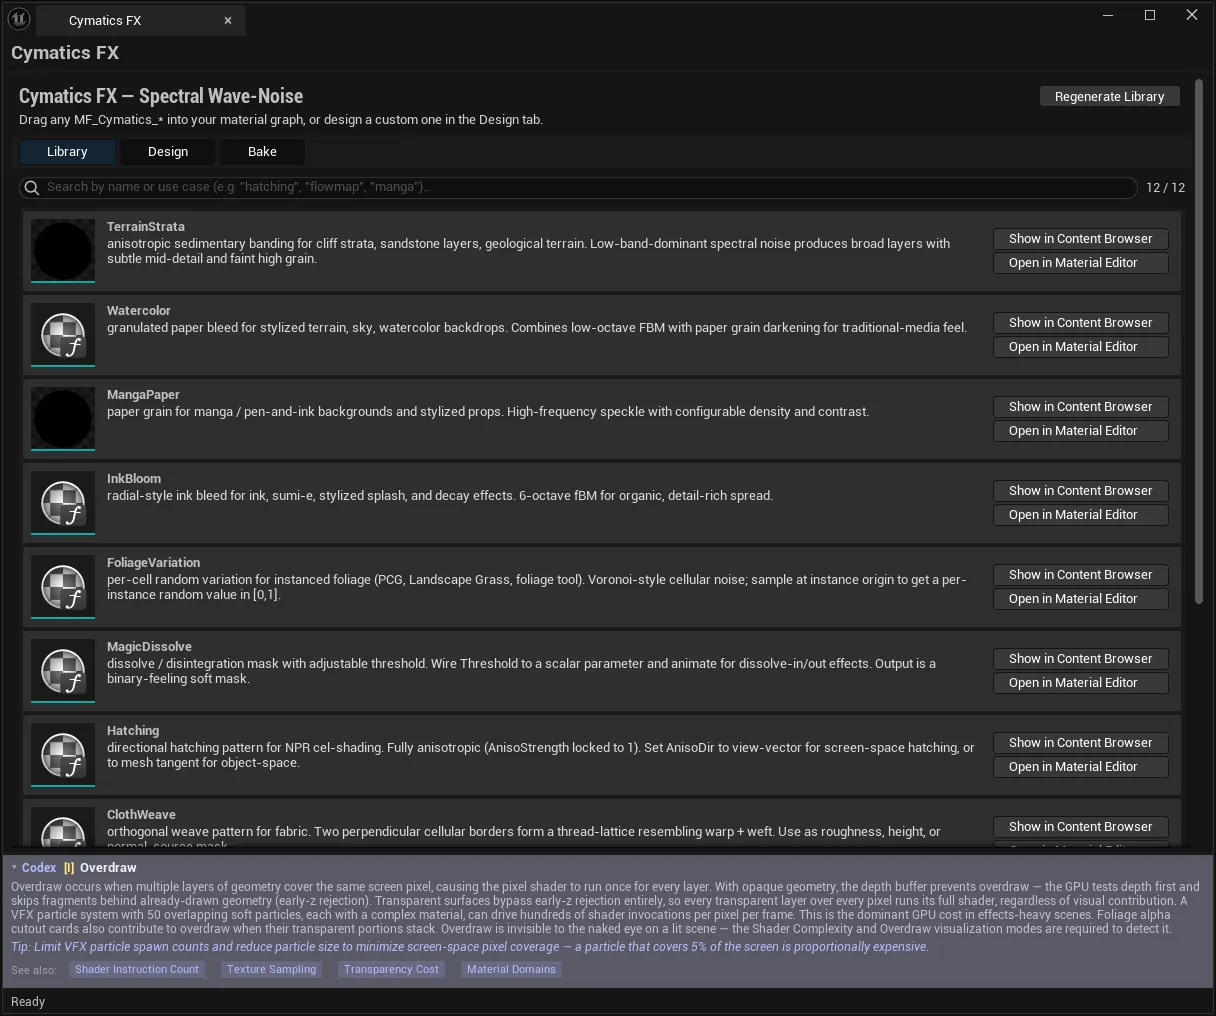Open MangaPaper in Material Editor

pyautogui.click(x=1081, y=431)
